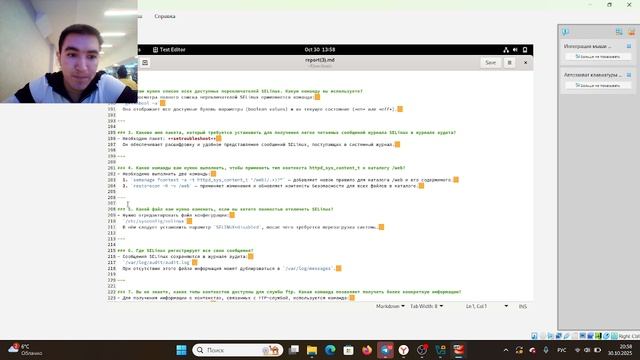Image resolution: width=640 pixels, height=360 pixels.
Task: Click the Wi-Fi icon in system tray
Action: [577, 350]
